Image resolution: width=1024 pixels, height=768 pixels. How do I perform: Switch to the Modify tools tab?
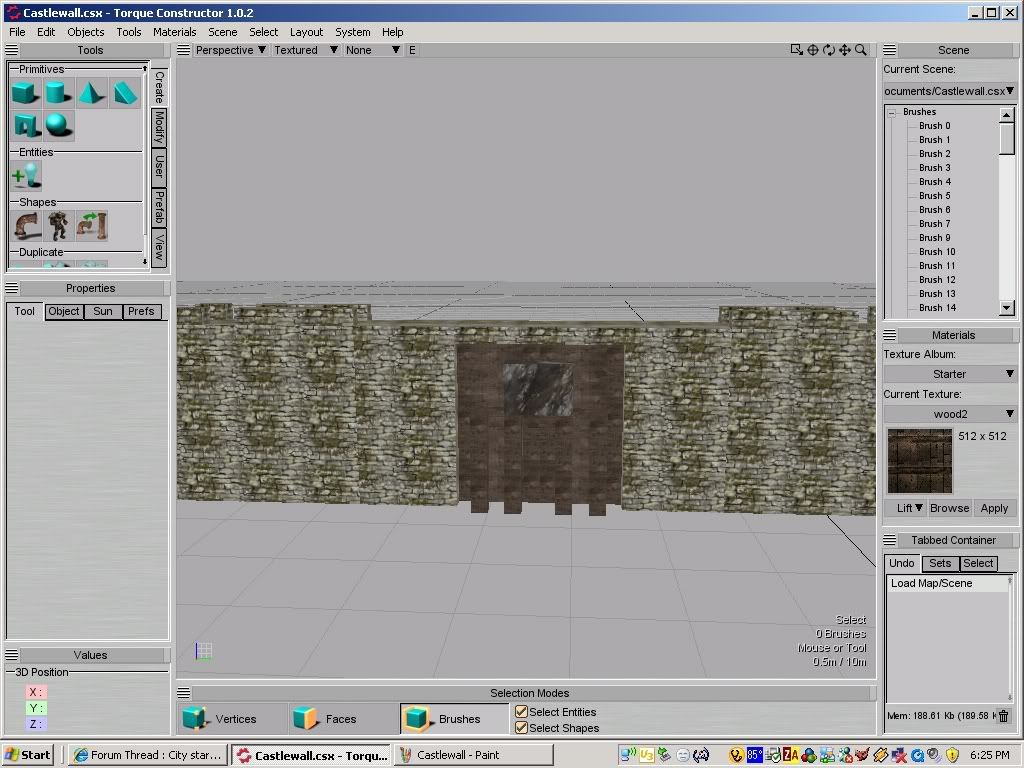pos(158,129)
